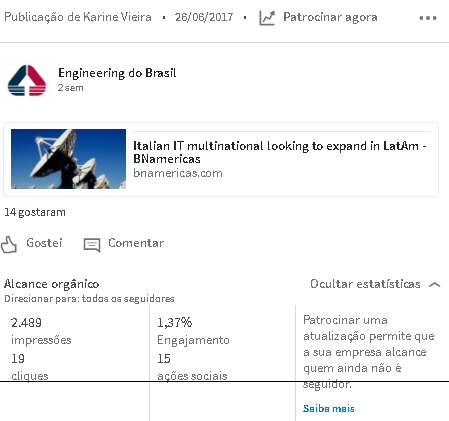Click the Engineering do Brasil logo

(27, 80)
